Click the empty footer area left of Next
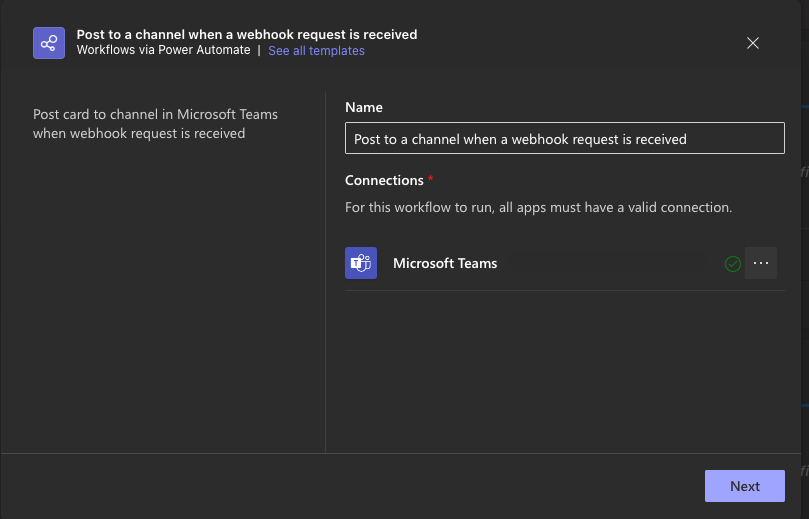 (350, 486)
